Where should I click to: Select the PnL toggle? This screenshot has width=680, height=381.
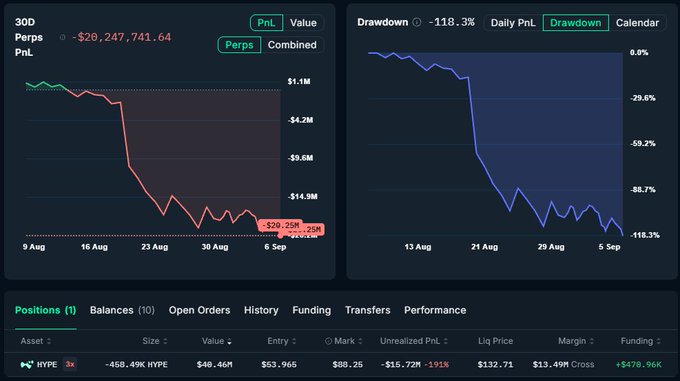(x=266, y=23)
